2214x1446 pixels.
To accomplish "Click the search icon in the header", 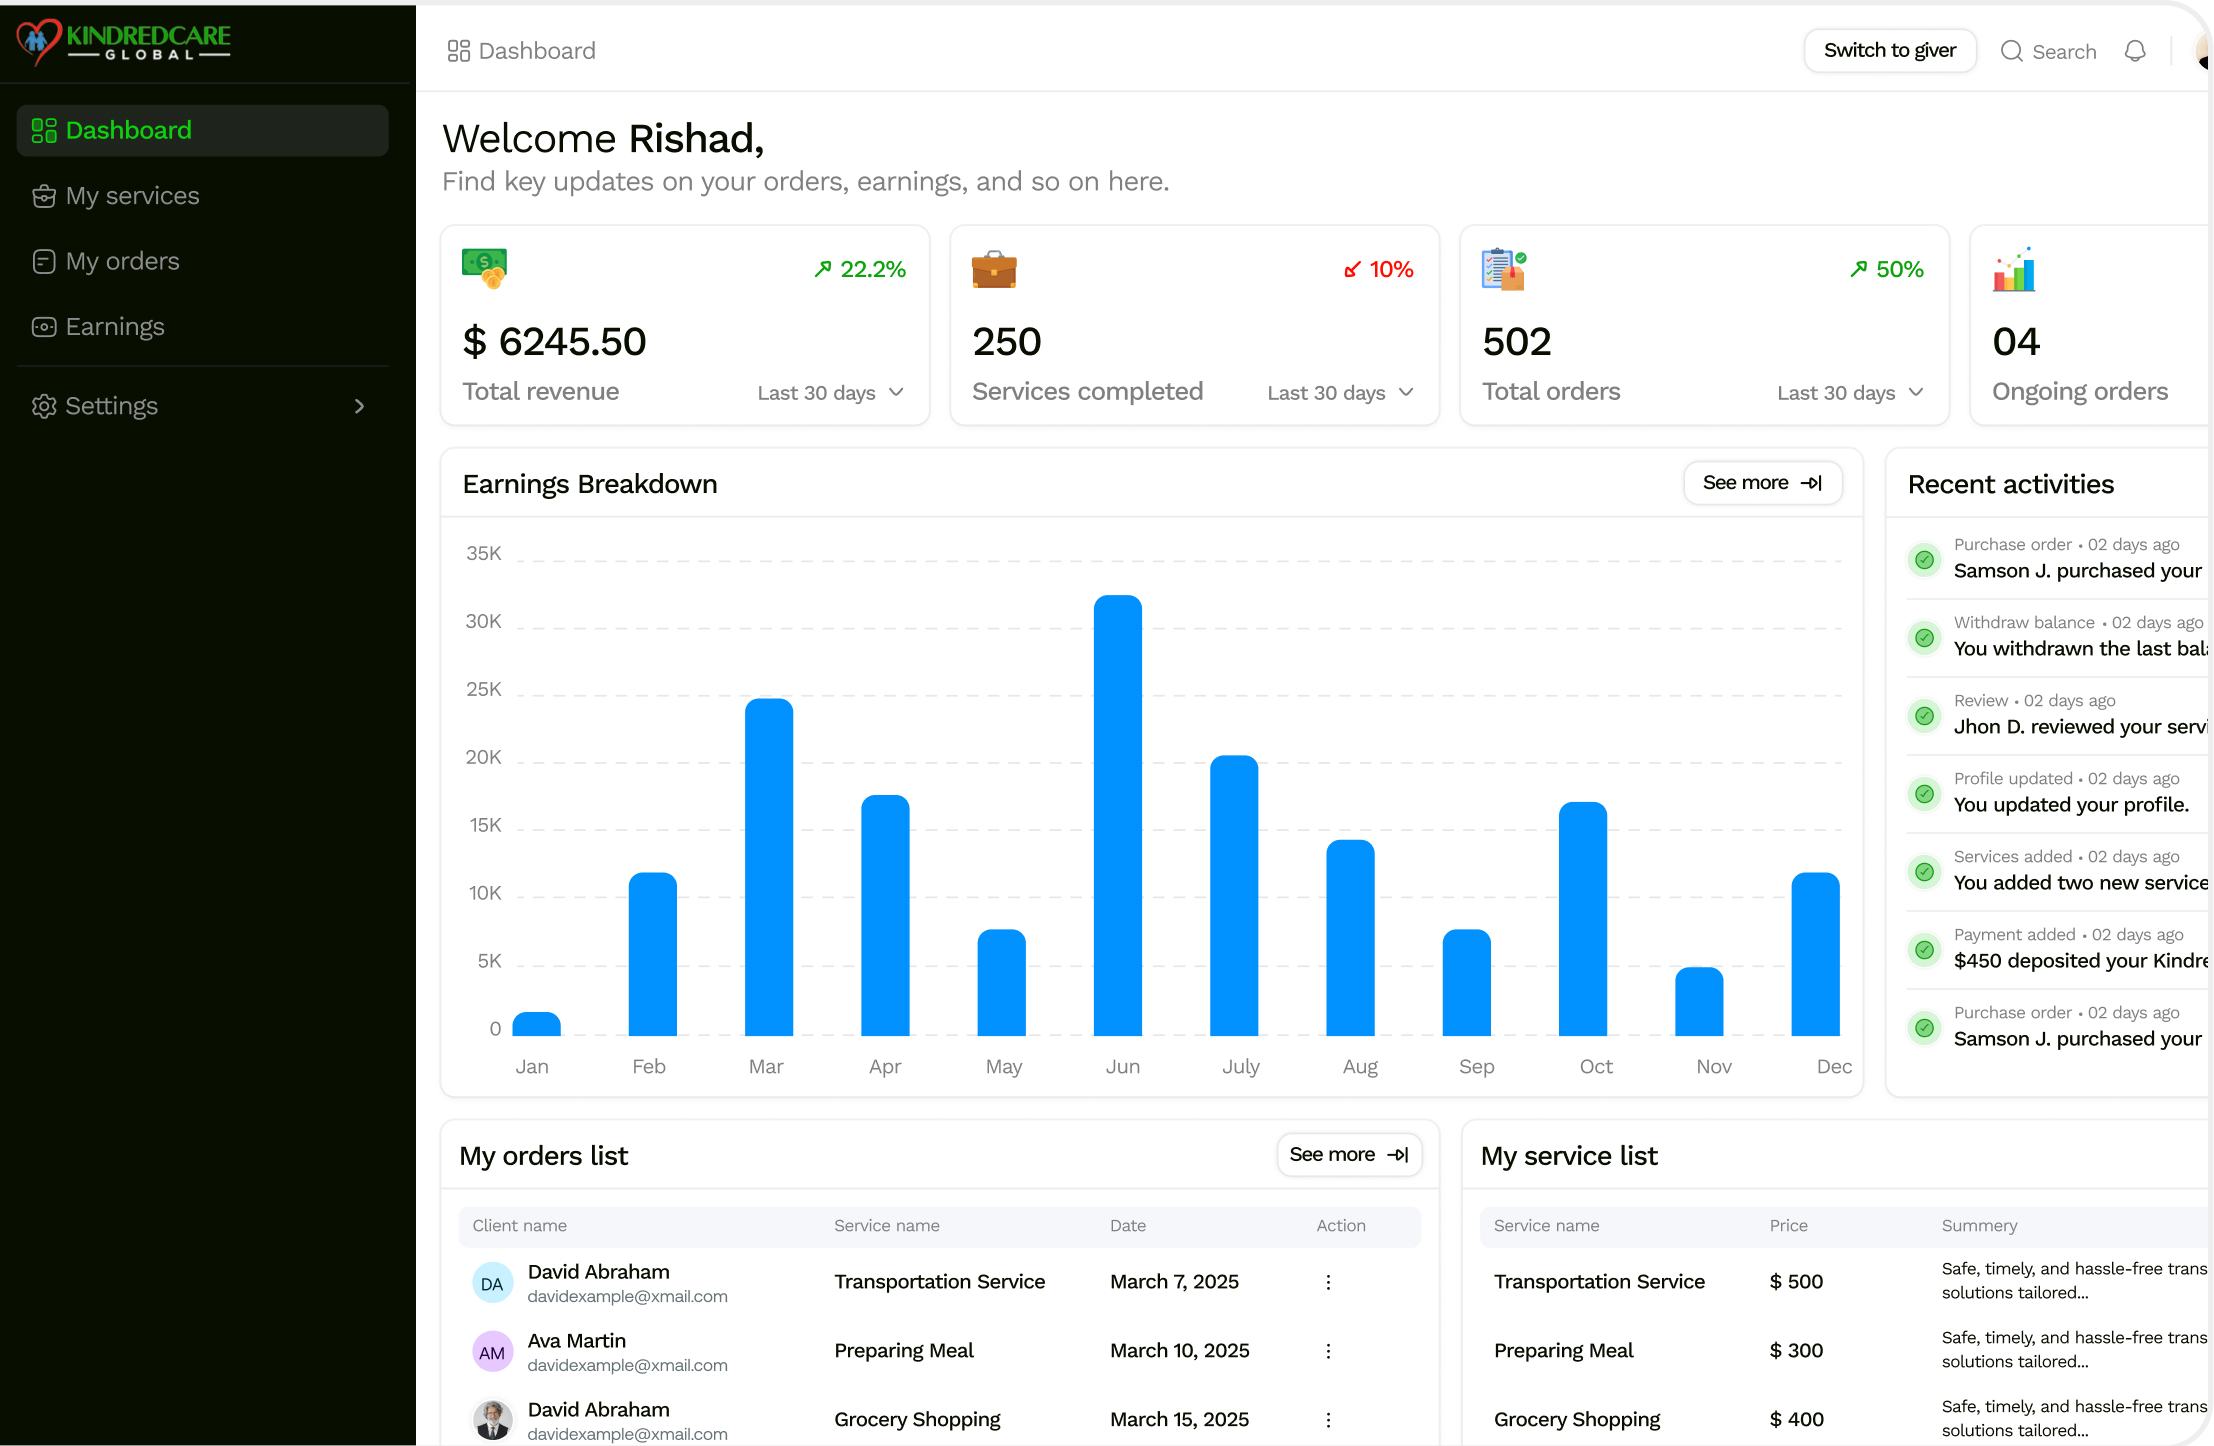I will pos(2012,51).
